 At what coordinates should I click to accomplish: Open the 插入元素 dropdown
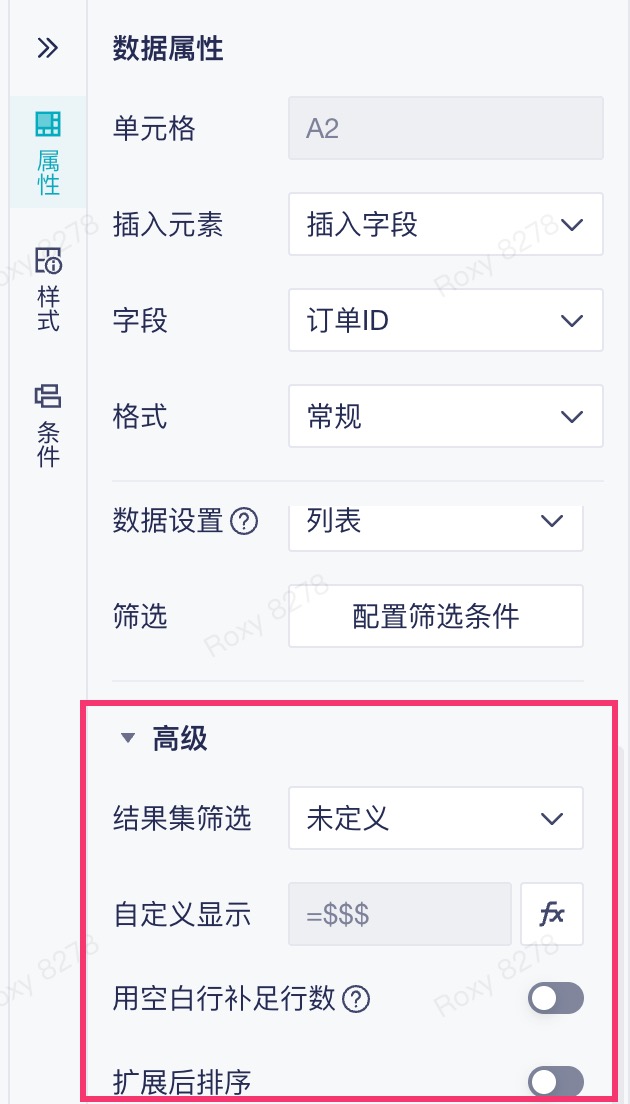445,225
